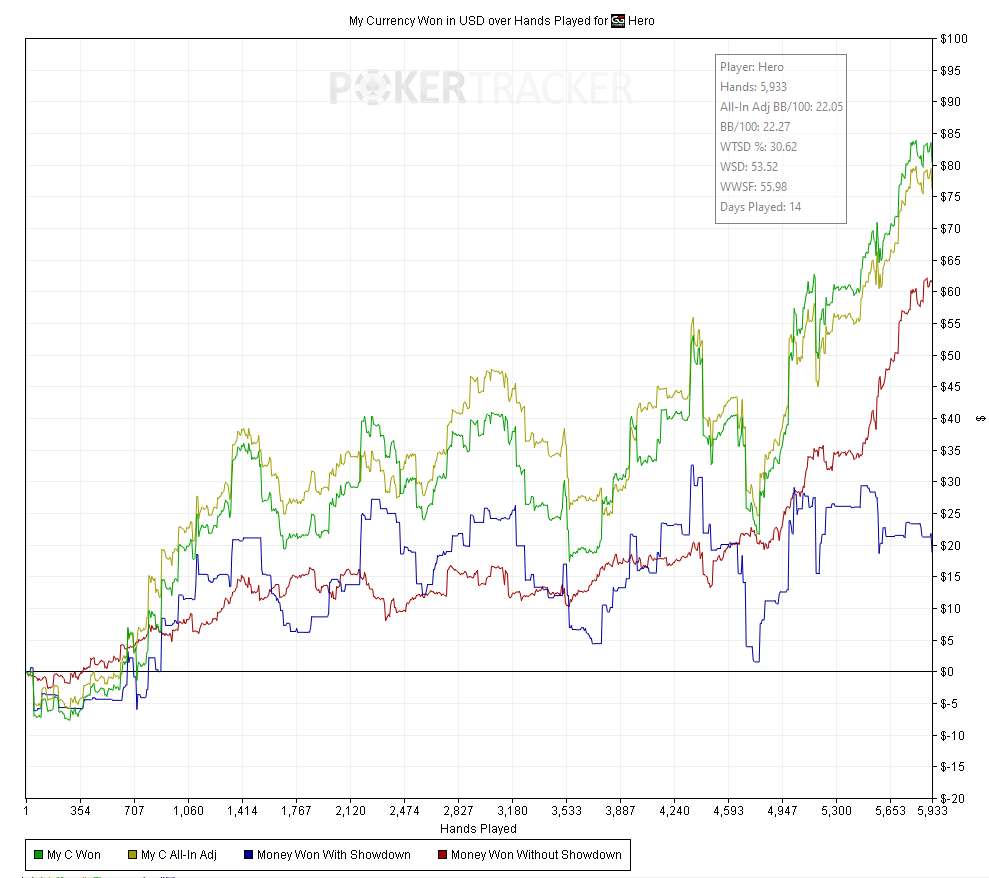
Task: Click the blue Money Won With Showdown swatch
Action: [x=249, y=855]
